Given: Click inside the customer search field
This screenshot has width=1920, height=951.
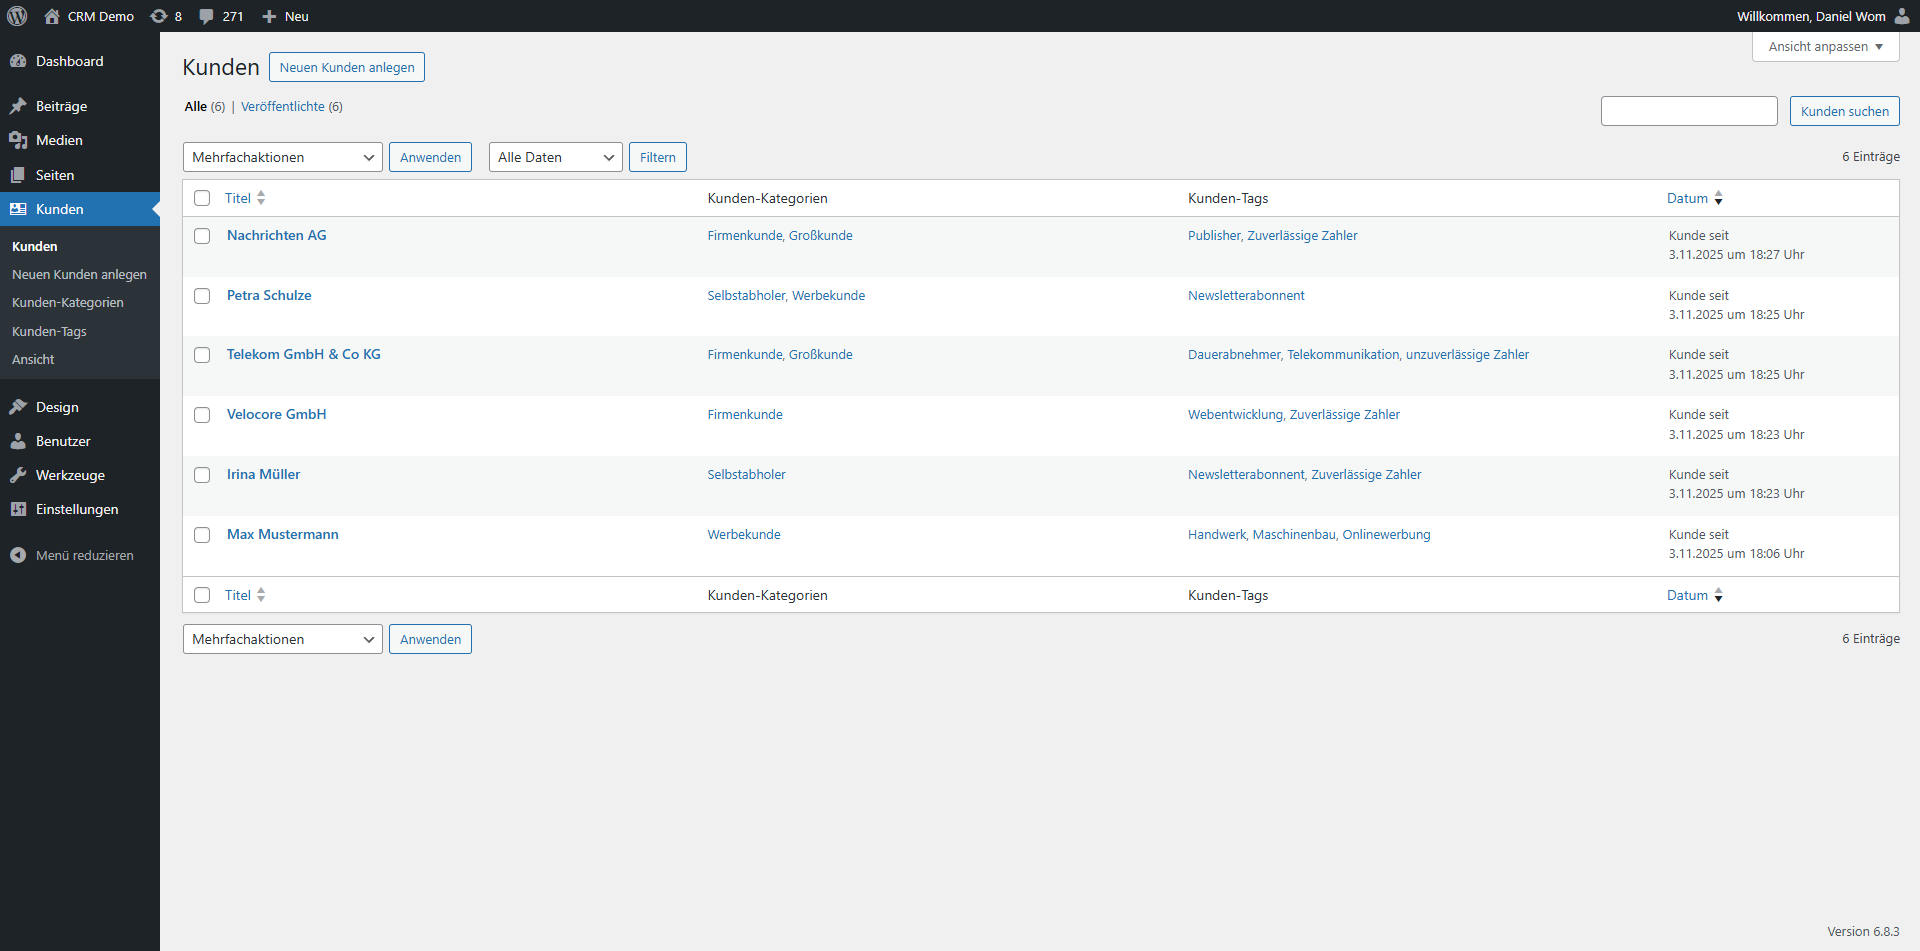Looking at the screenshot, I should [1689, 111].
